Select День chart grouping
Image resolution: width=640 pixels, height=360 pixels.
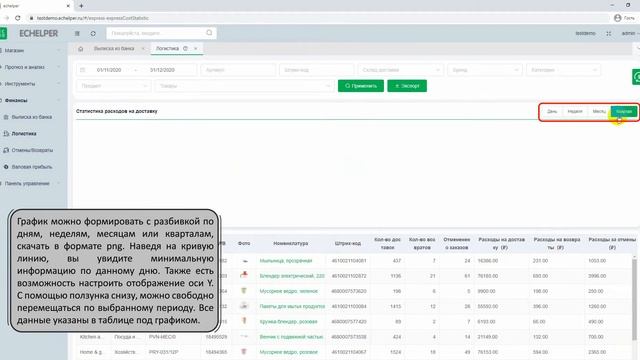point(552,111)
